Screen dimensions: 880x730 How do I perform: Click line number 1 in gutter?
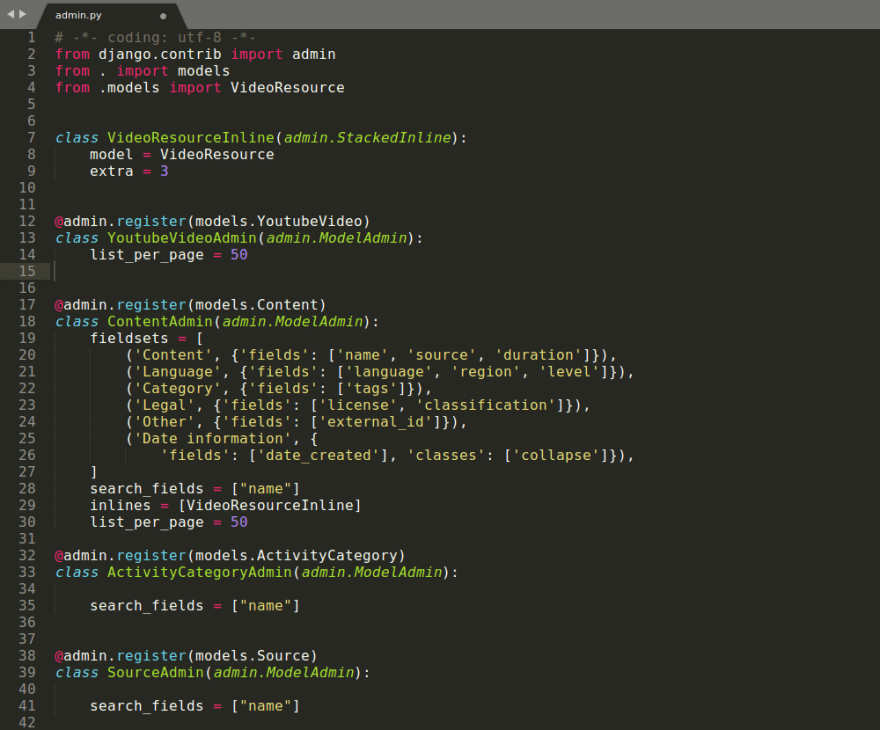click(x=31, y=38)
